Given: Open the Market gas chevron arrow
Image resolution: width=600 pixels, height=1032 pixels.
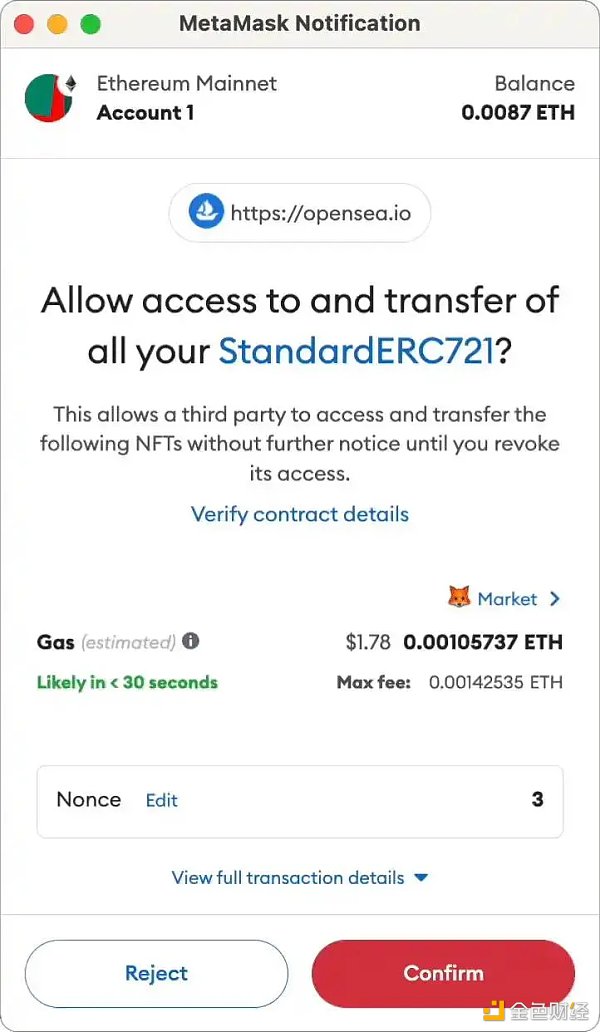Looking at the screenshot, I should point(555,598).
